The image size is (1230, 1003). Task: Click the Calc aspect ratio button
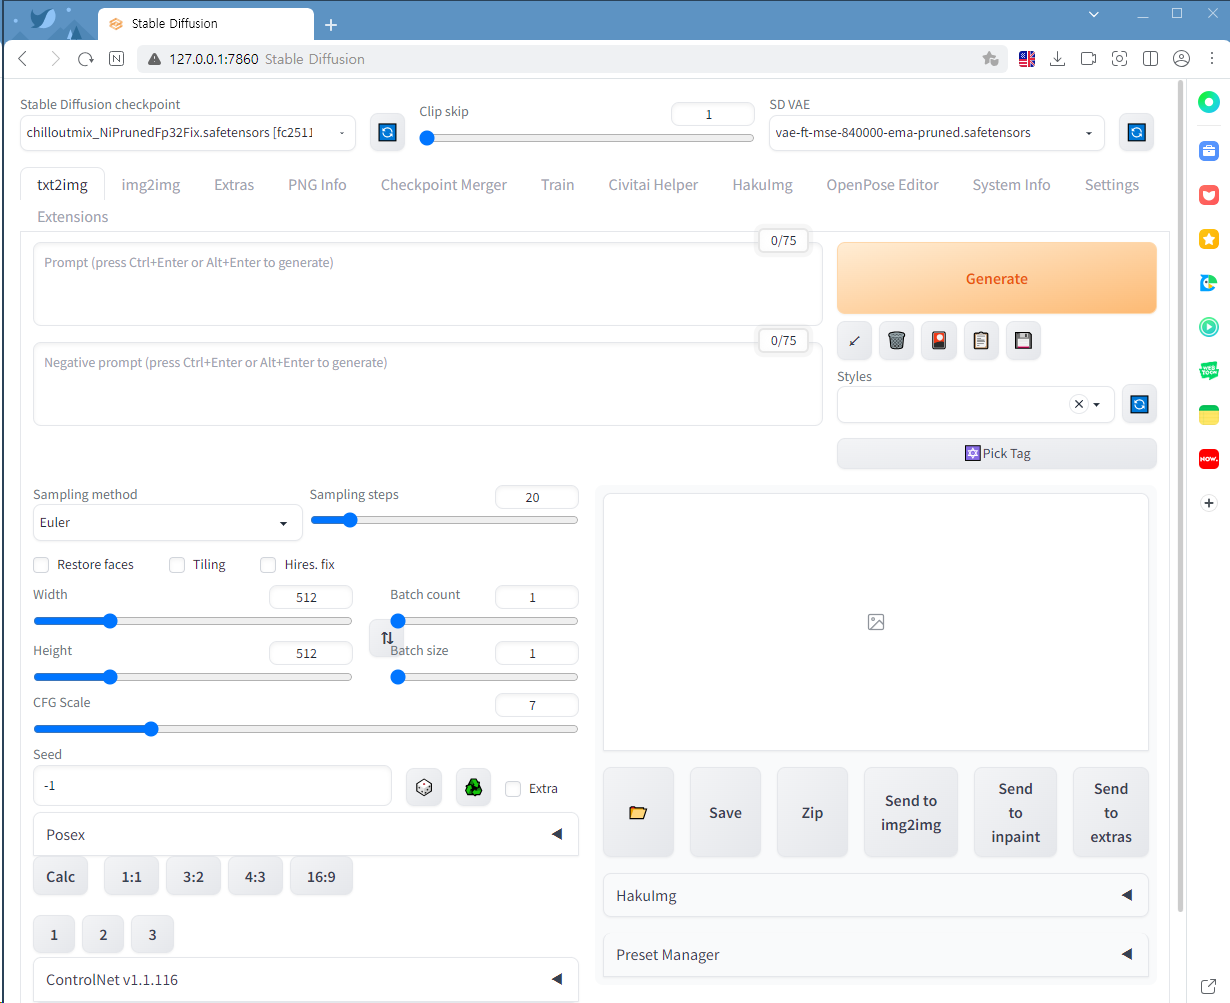tap(60, 877)
